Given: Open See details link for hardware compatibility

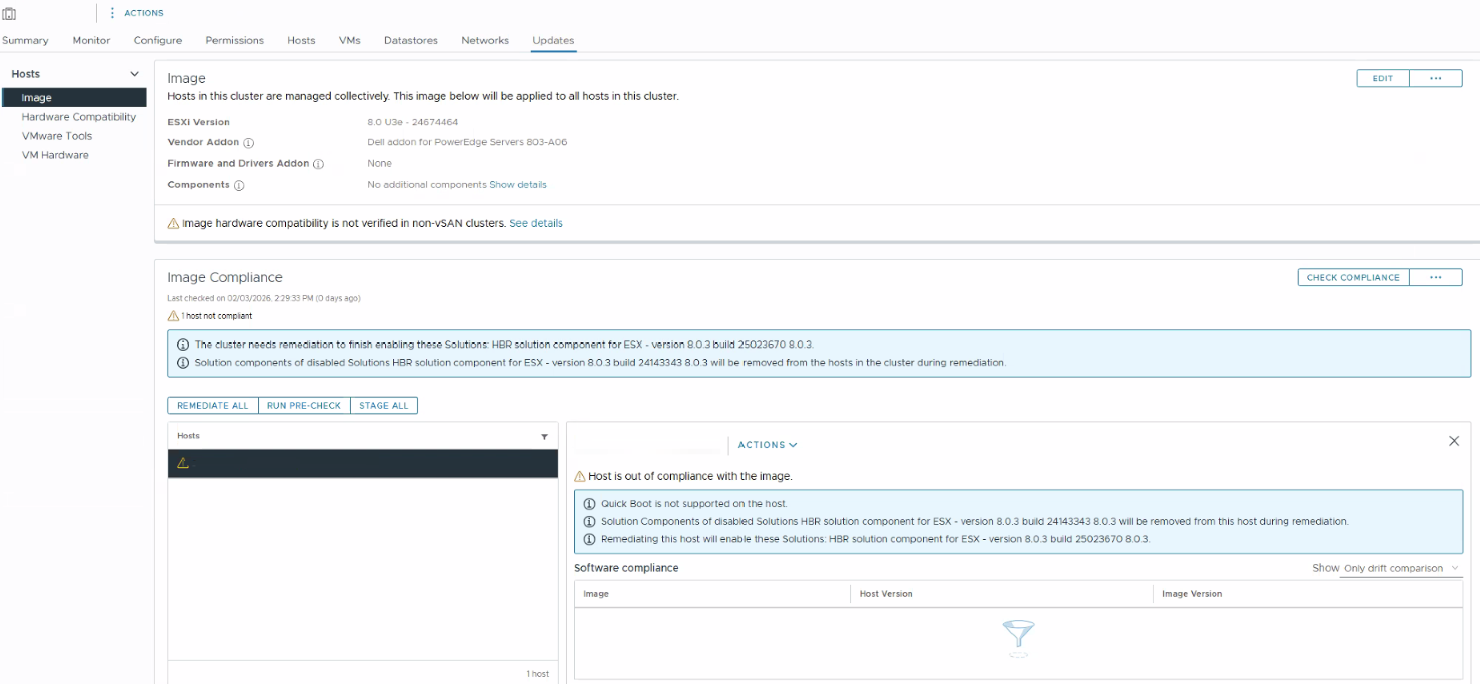Looking at the screenshot, I should click(536, 223).
